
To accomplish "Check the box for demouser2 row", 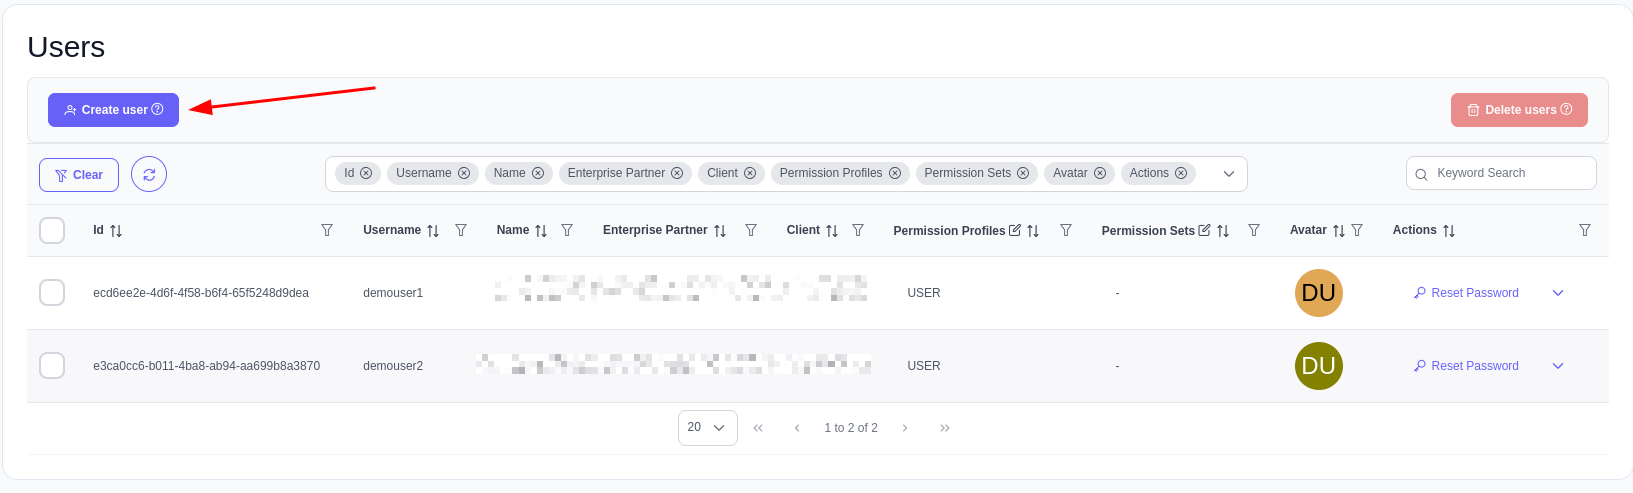I will [x=52, y=366].
